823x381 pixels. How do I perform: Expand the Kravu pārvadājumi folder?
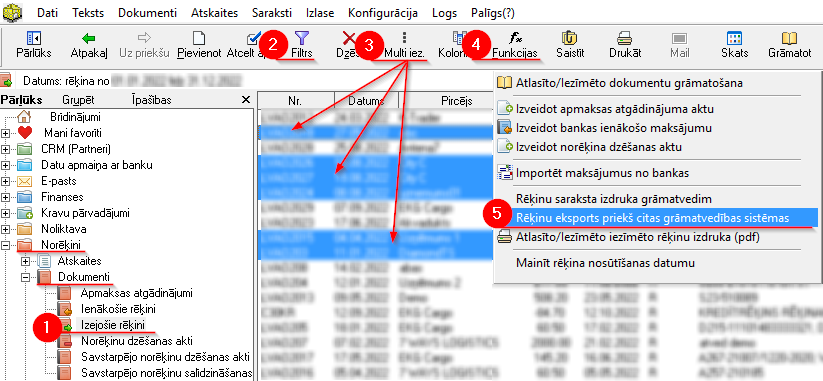pos(5,214)
